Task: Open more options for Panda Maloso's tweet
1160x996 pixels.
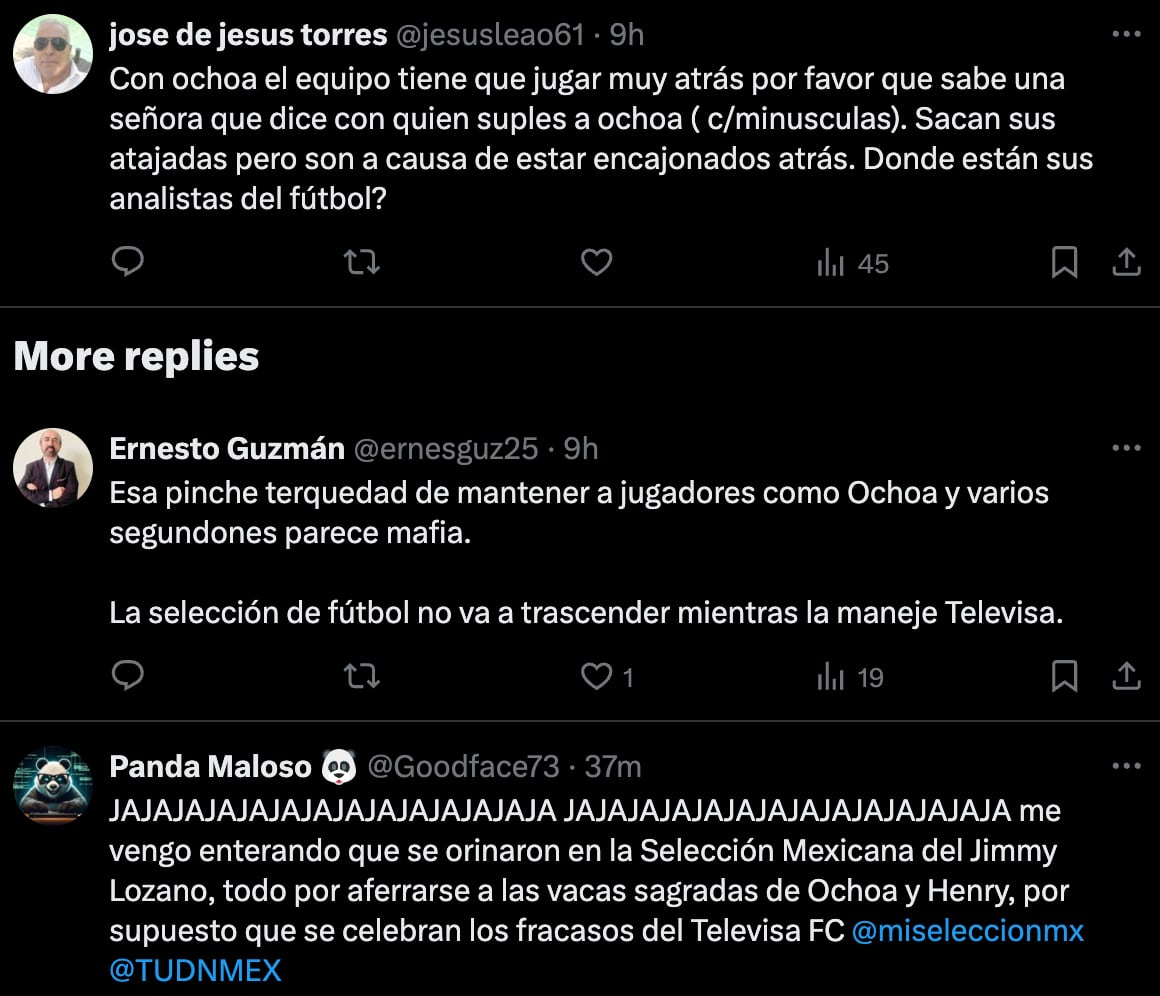Action: (1126, 767)
